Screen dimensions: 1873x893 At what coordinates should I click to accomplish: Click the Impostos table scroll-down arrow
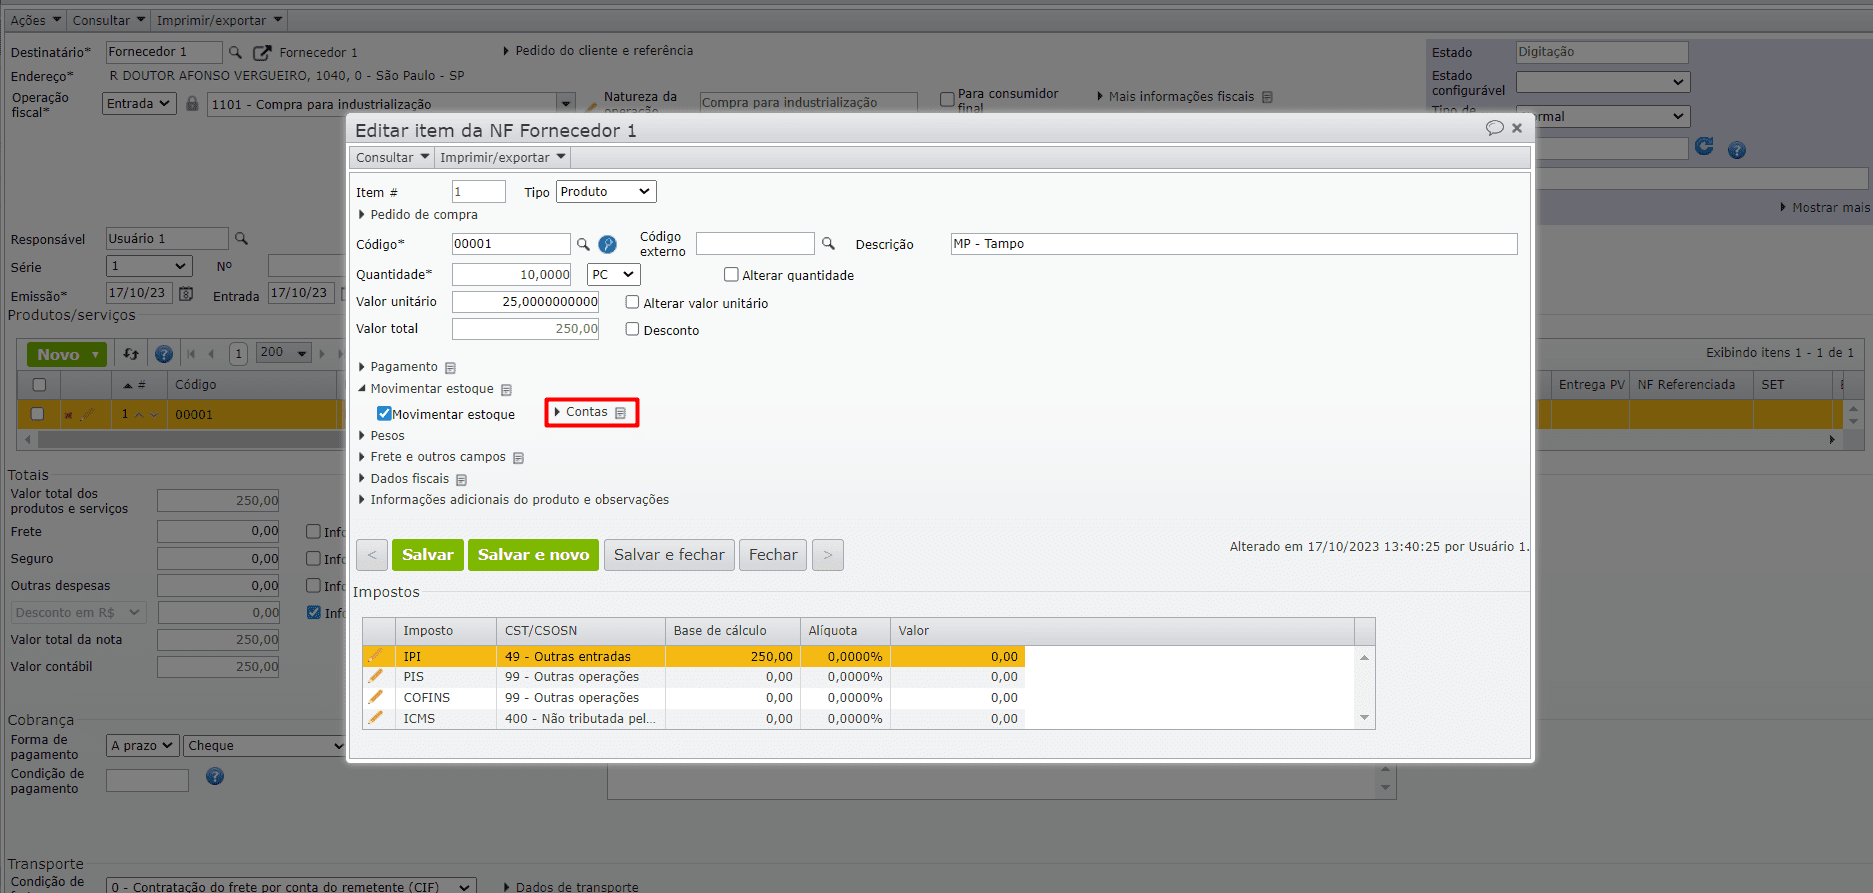click(x=1364, y=718)
